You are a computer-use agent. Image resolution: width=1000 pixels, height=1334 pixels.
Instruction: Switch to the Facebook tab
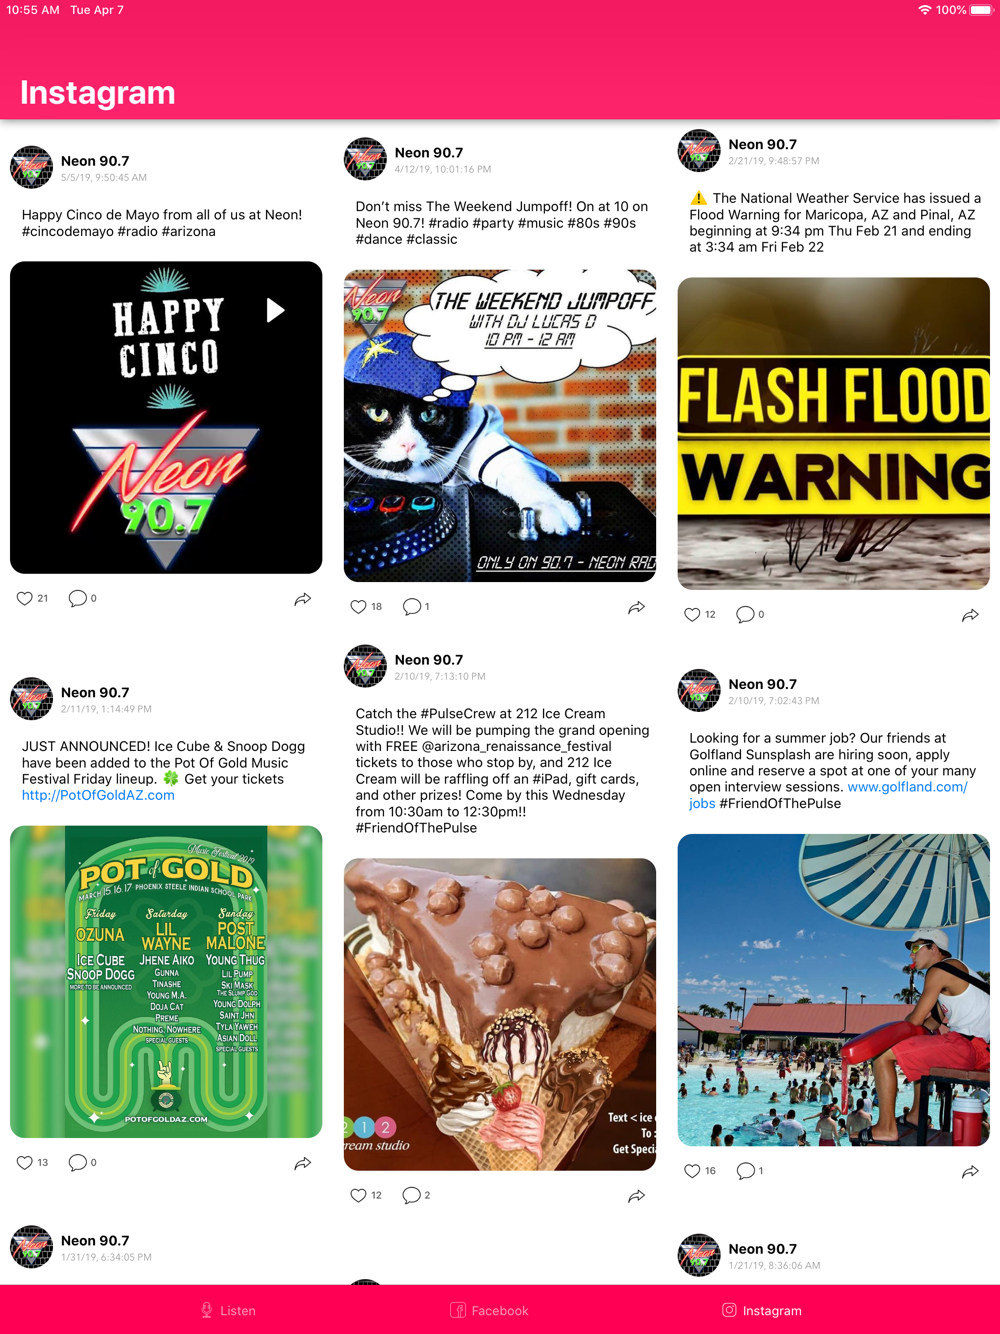click(489, 1310)
